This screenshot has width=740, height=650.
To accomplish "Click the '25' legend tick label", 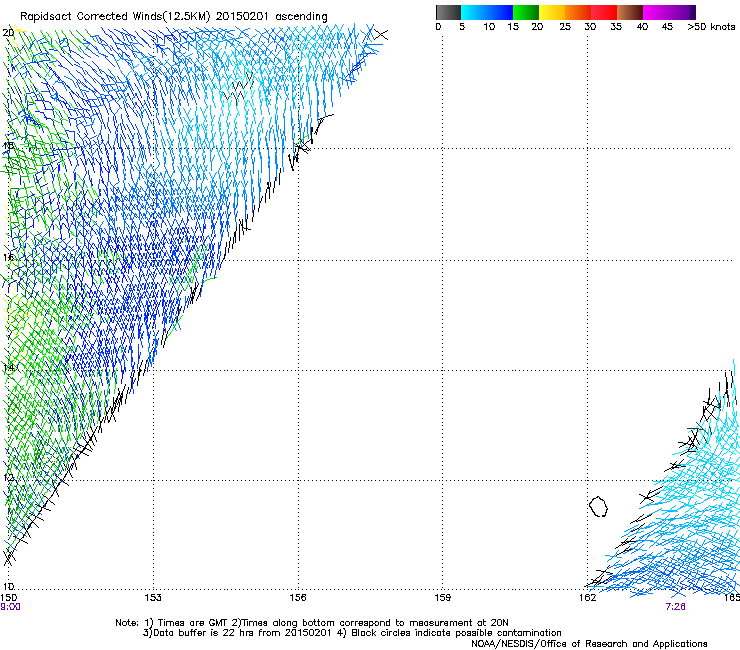I will (565, 27).
